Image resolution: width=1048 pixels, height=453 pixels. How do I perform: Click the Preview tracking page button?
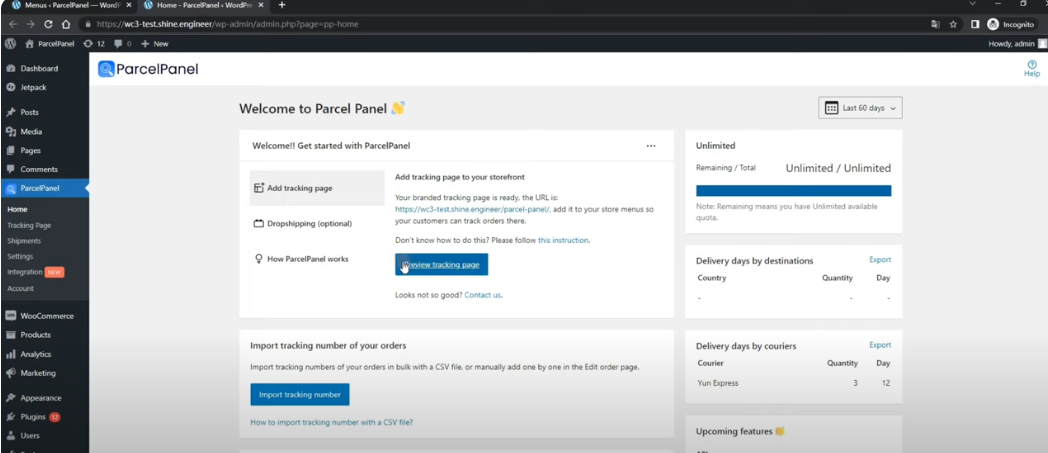tap(441, 265)
